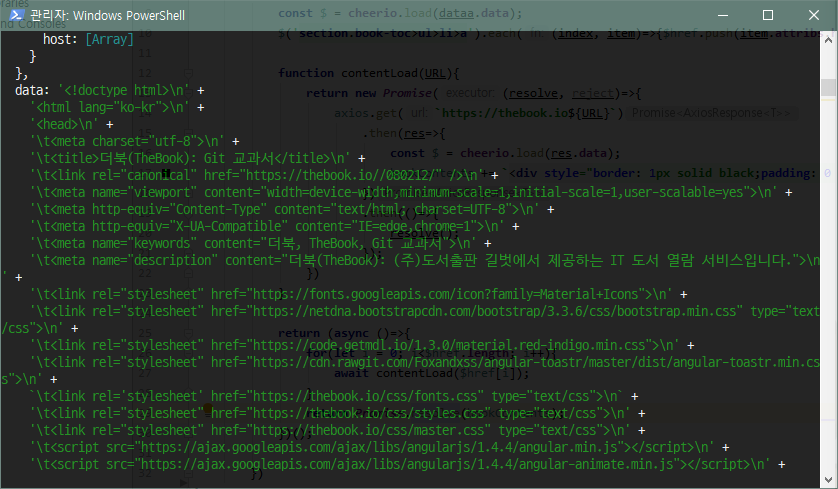Screen dimensions: 838x489
Task: Click the thebook.io/css/fonts.css line
Action: coord(333,397)
